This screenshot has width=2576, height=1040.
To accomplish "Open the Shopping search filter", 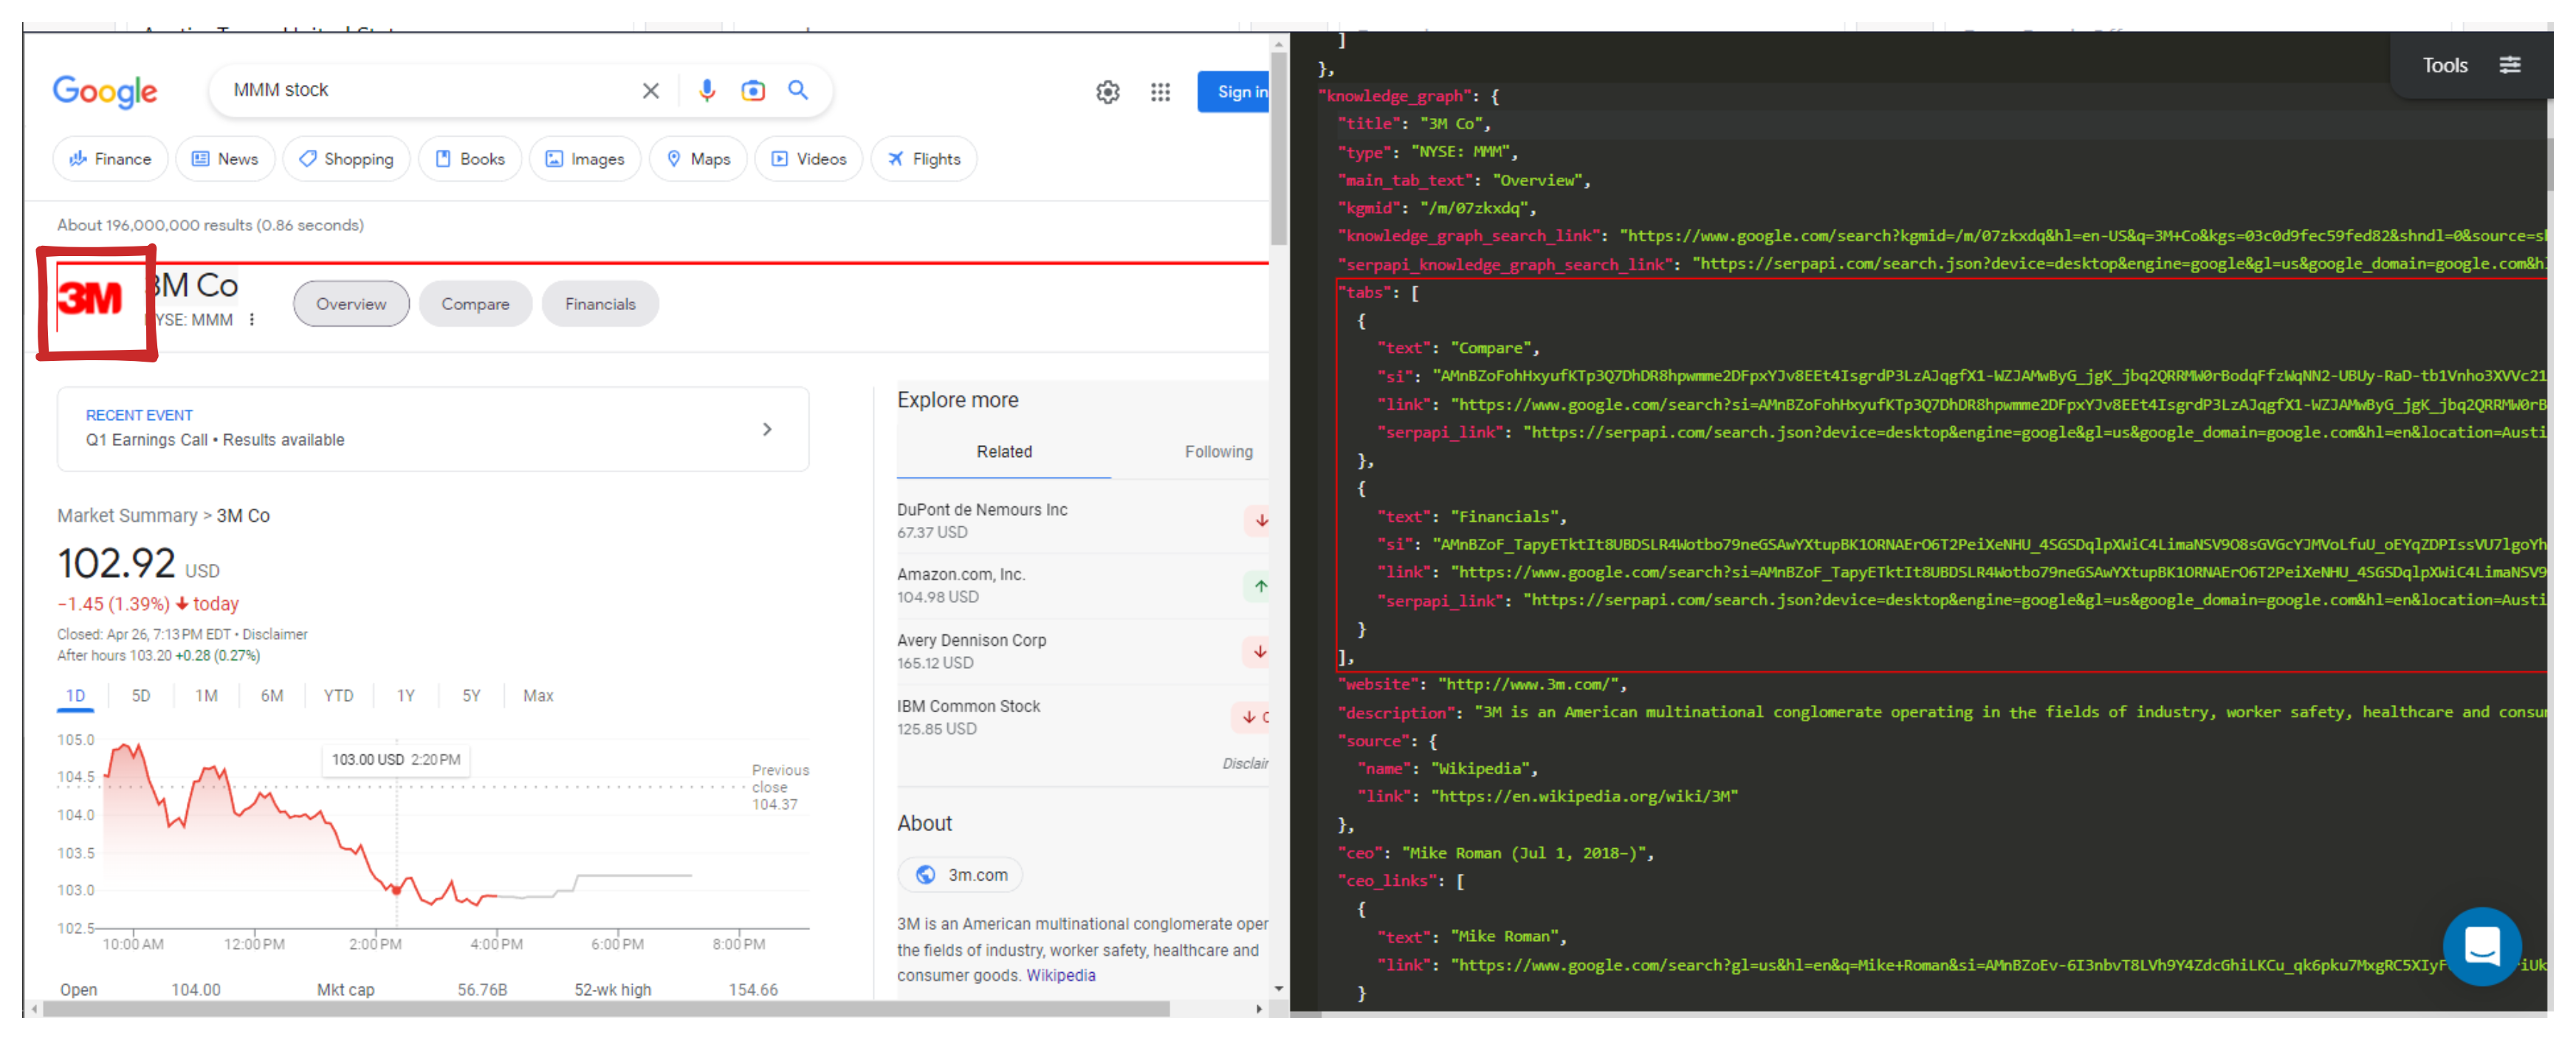I will 346,159.
